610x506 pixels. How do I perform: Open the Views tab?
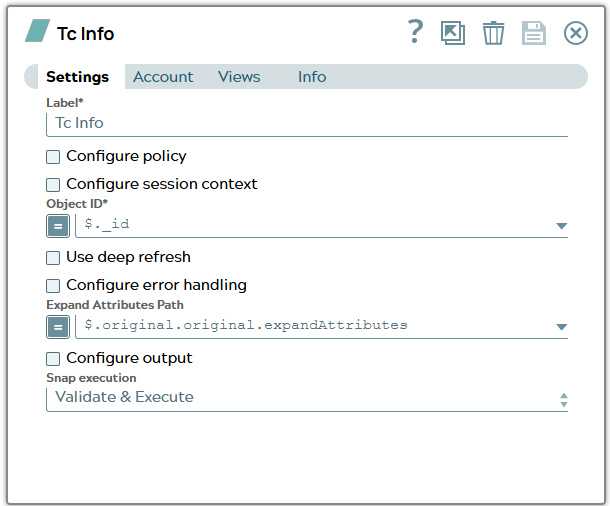(x=239, y=77)
